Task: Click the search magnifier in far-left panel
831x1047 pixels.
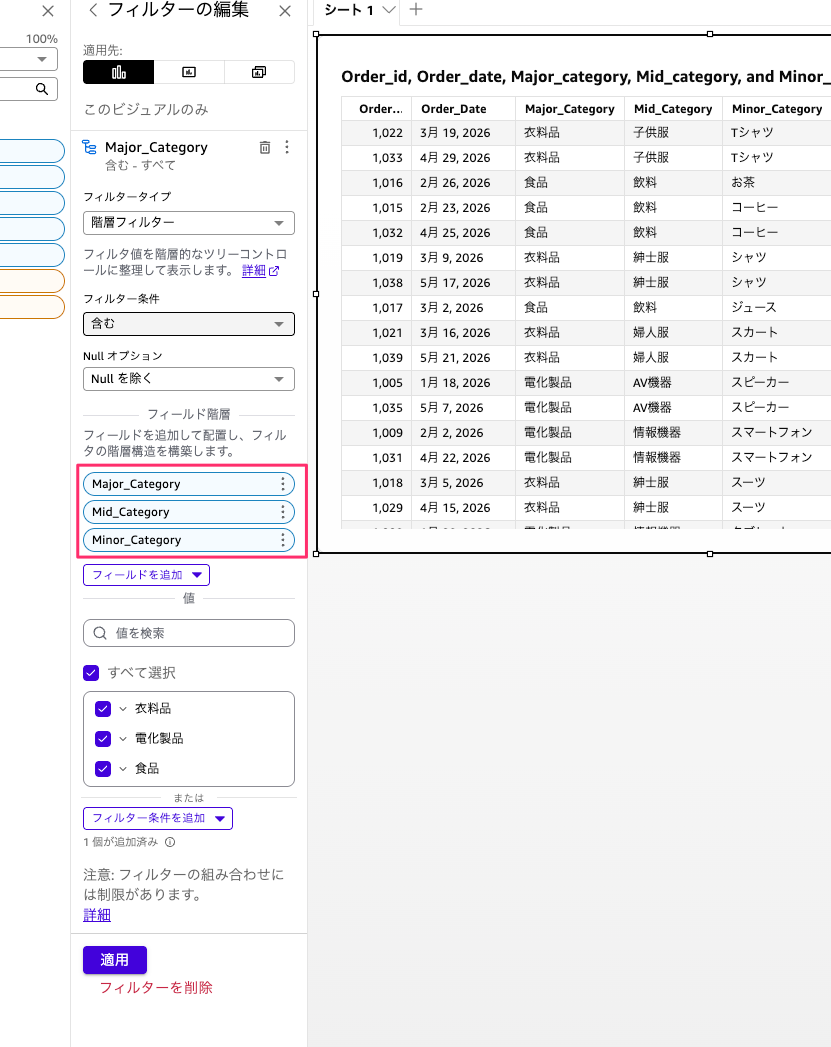Action: 41,89
